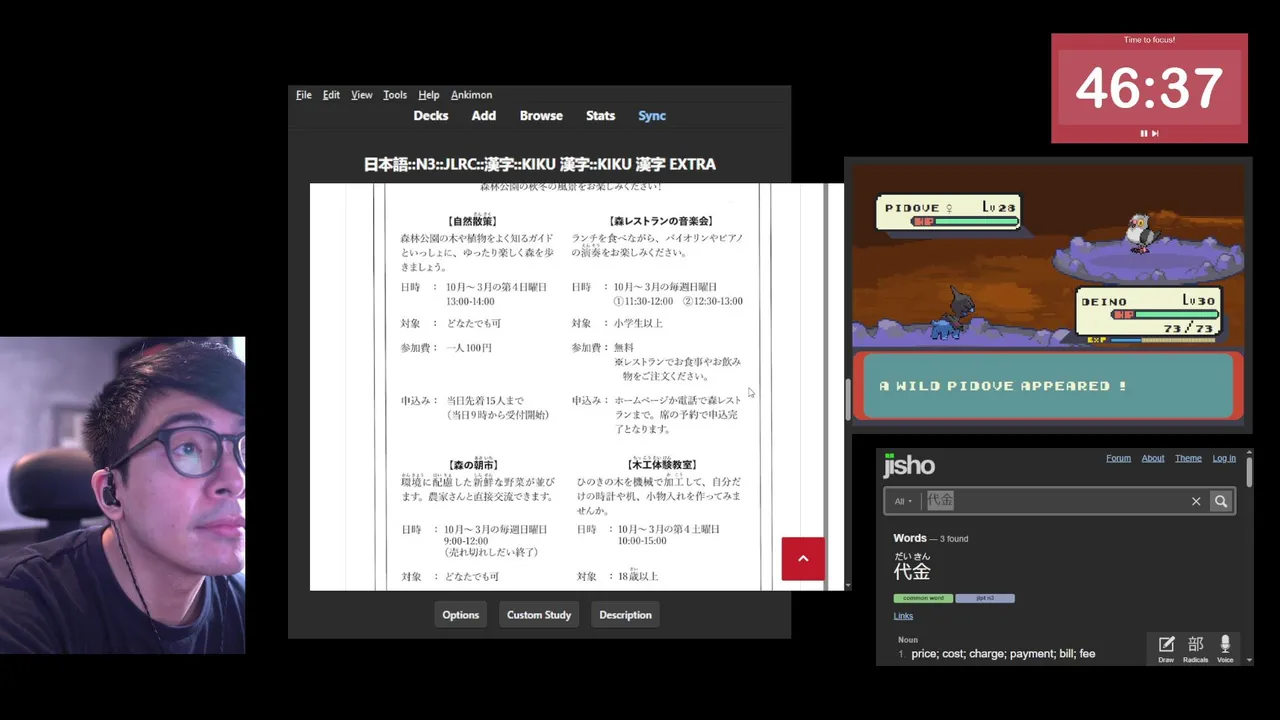This screenshot has width=1280, height=720.
Task: Click the 'A WILD PIDOVE APPEARED !' dialog box
Action: click(x=1048, y=386)
